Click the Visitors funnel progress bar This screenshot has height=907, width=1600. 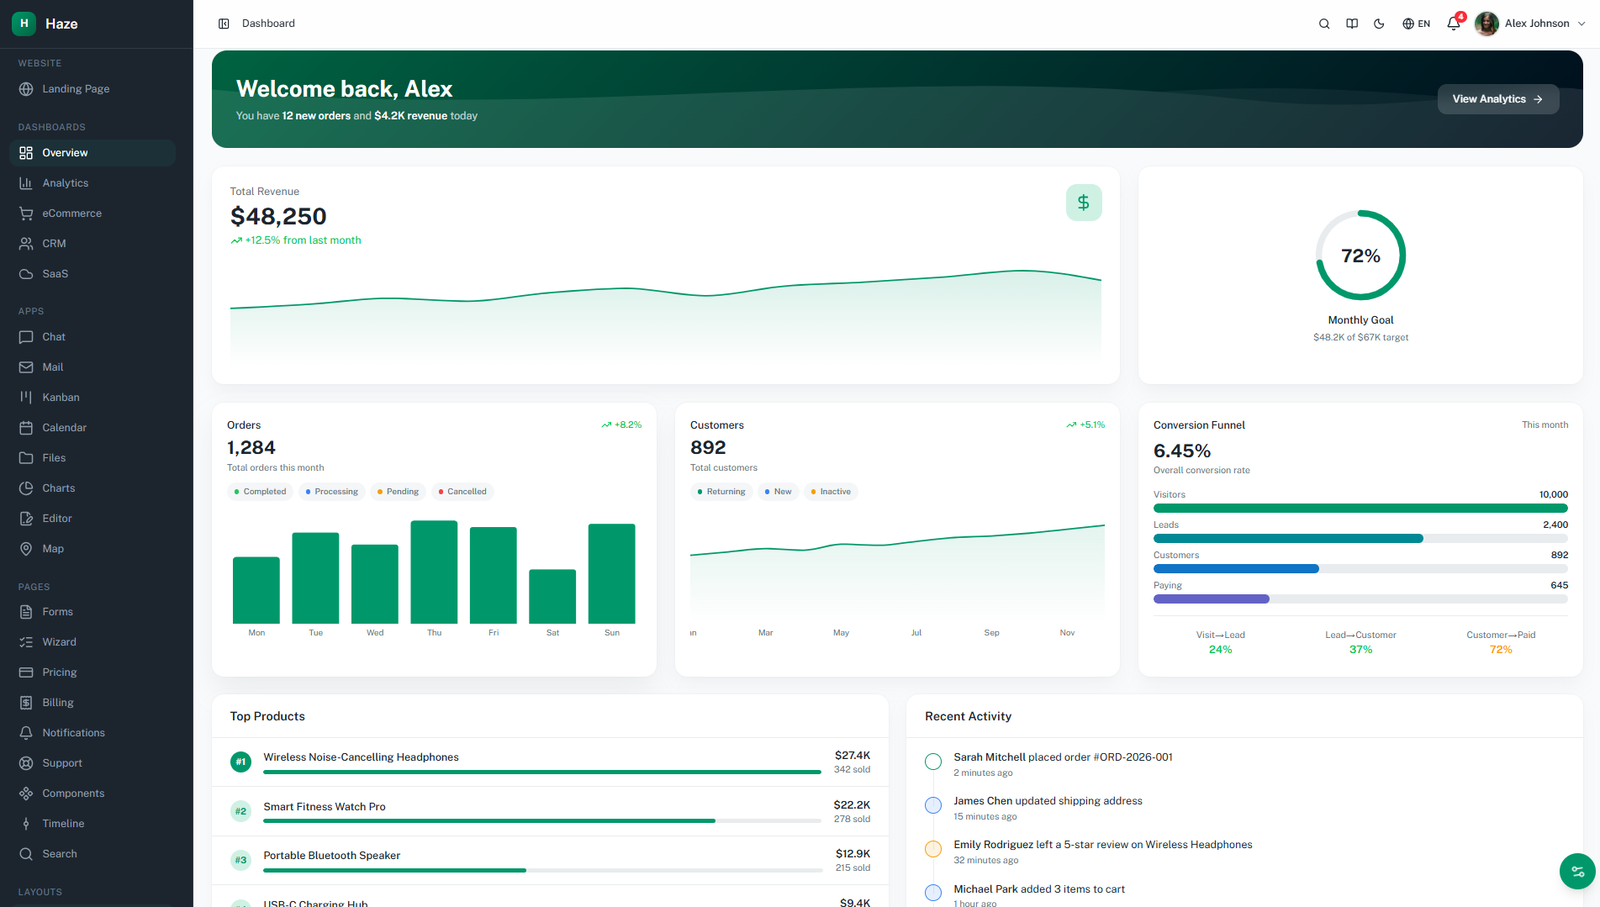pyautogui.click(x=1361, y=508)
